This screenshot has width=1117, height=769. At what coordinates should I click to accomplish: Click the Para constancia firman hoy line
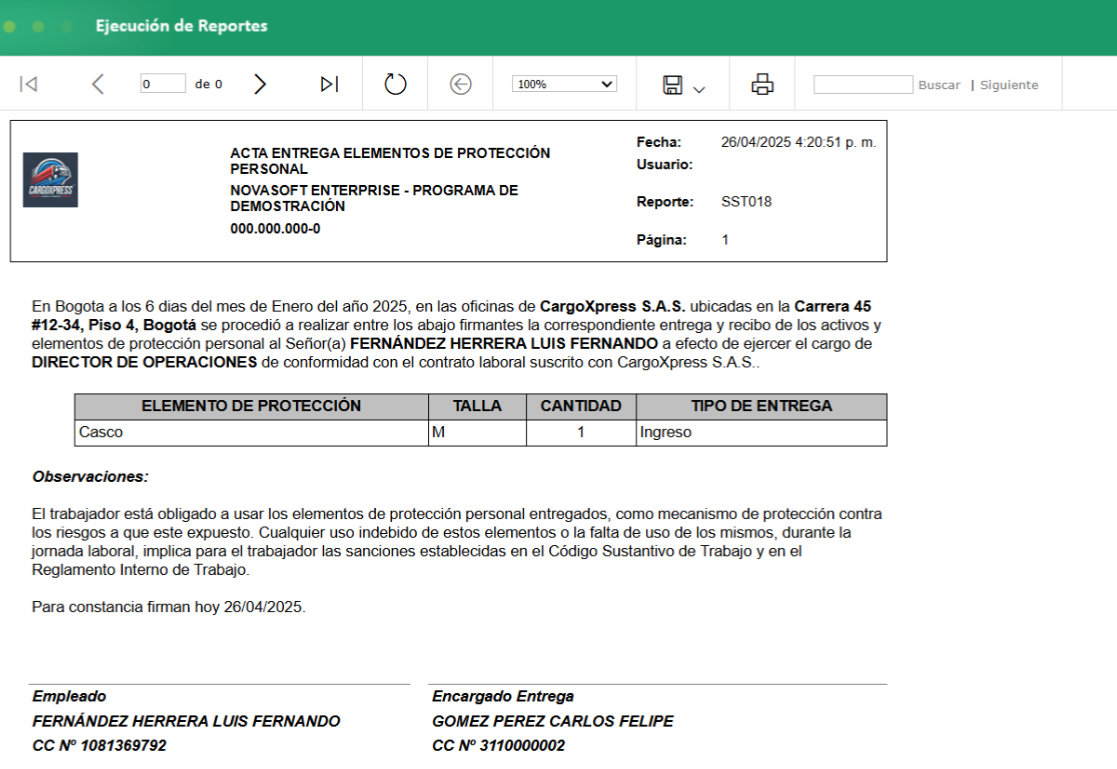pos(169,607)
